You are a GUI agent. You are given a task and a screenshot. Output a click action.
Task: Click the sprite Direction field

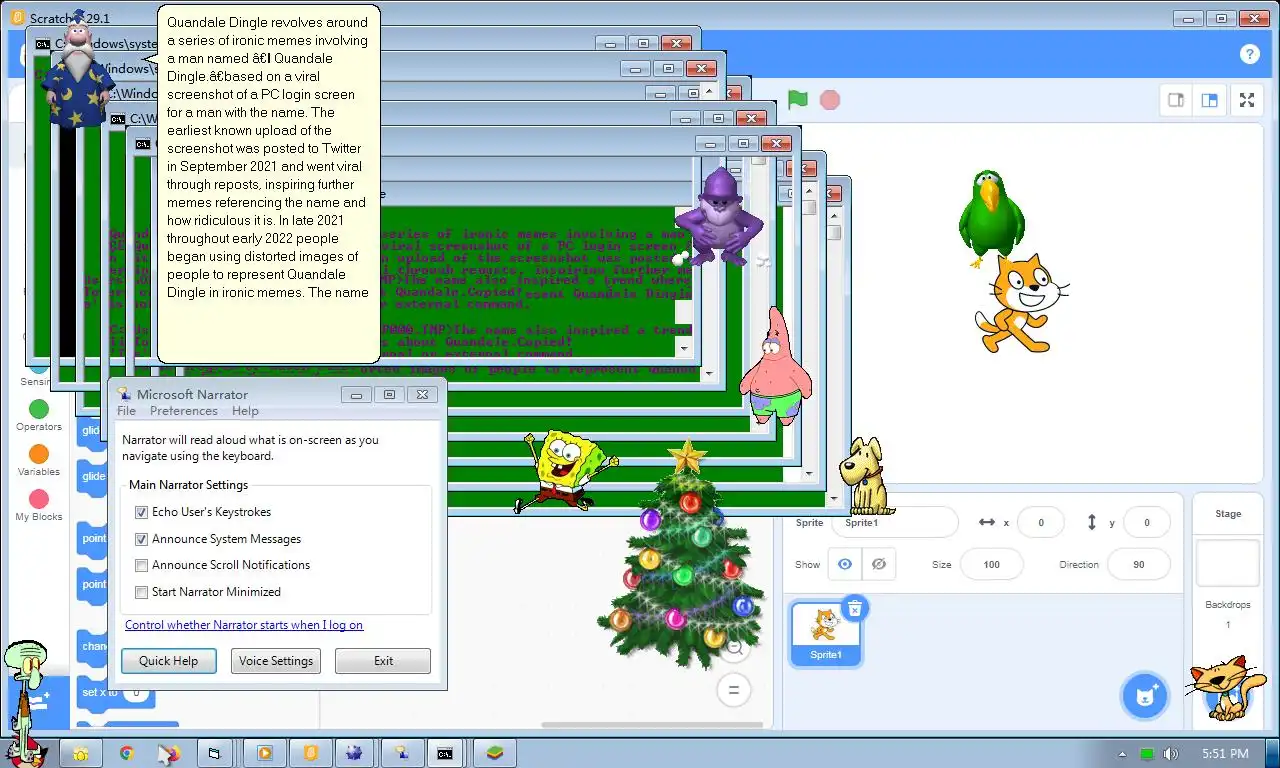click(1138, 564)
